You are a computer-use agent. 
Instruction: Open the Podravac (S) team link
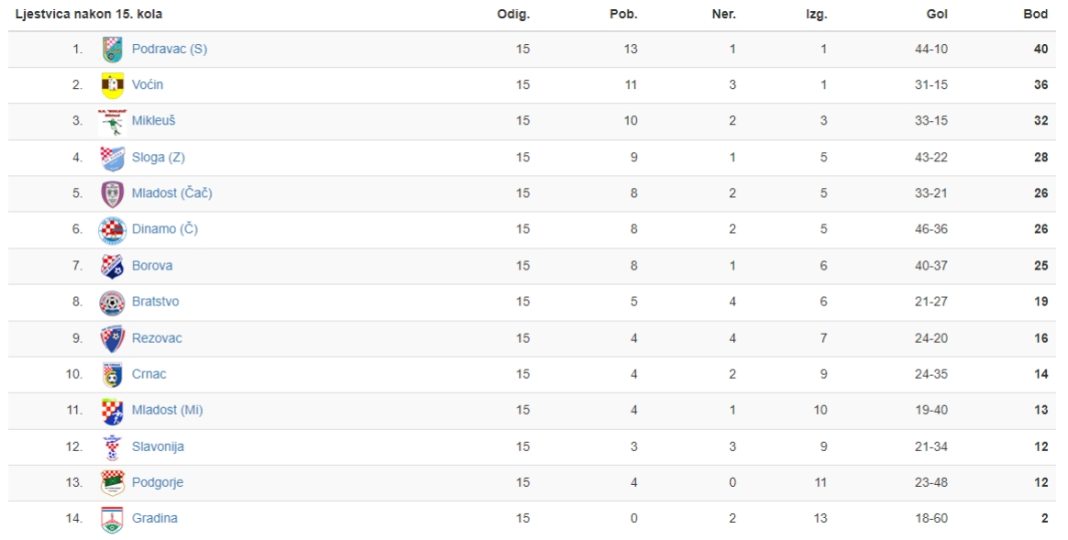pos(170,49)
